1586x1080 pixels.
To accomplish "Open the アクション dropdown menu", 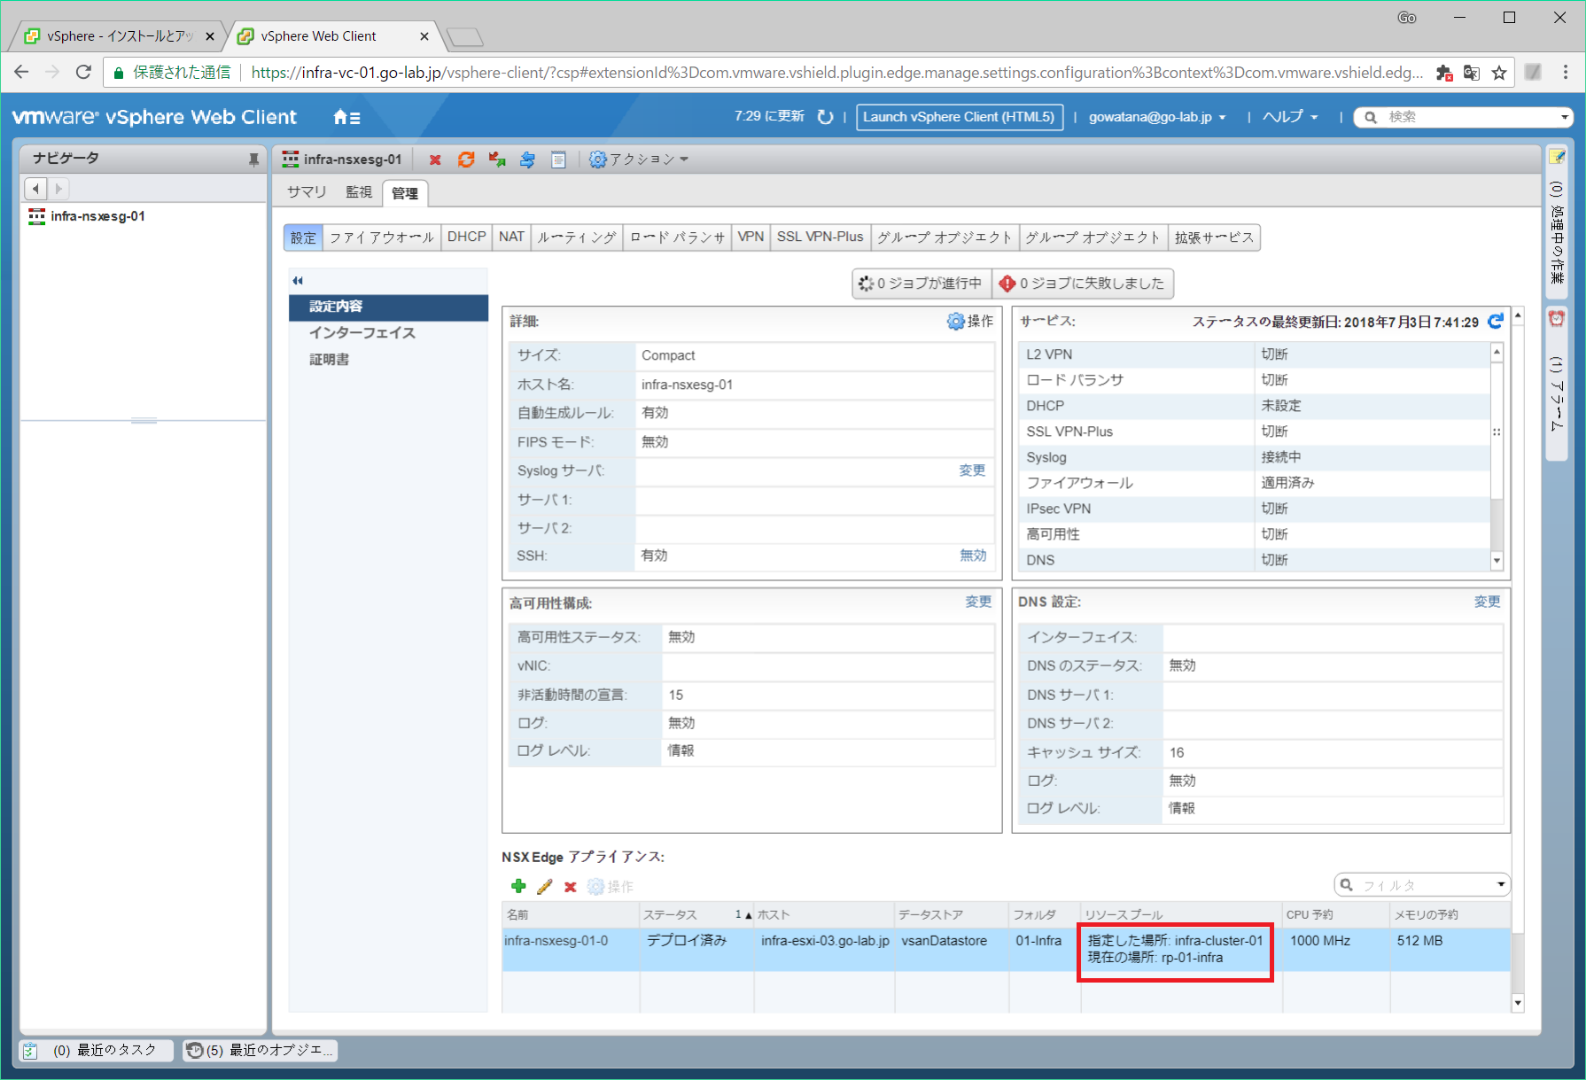I will pos(639,160).
